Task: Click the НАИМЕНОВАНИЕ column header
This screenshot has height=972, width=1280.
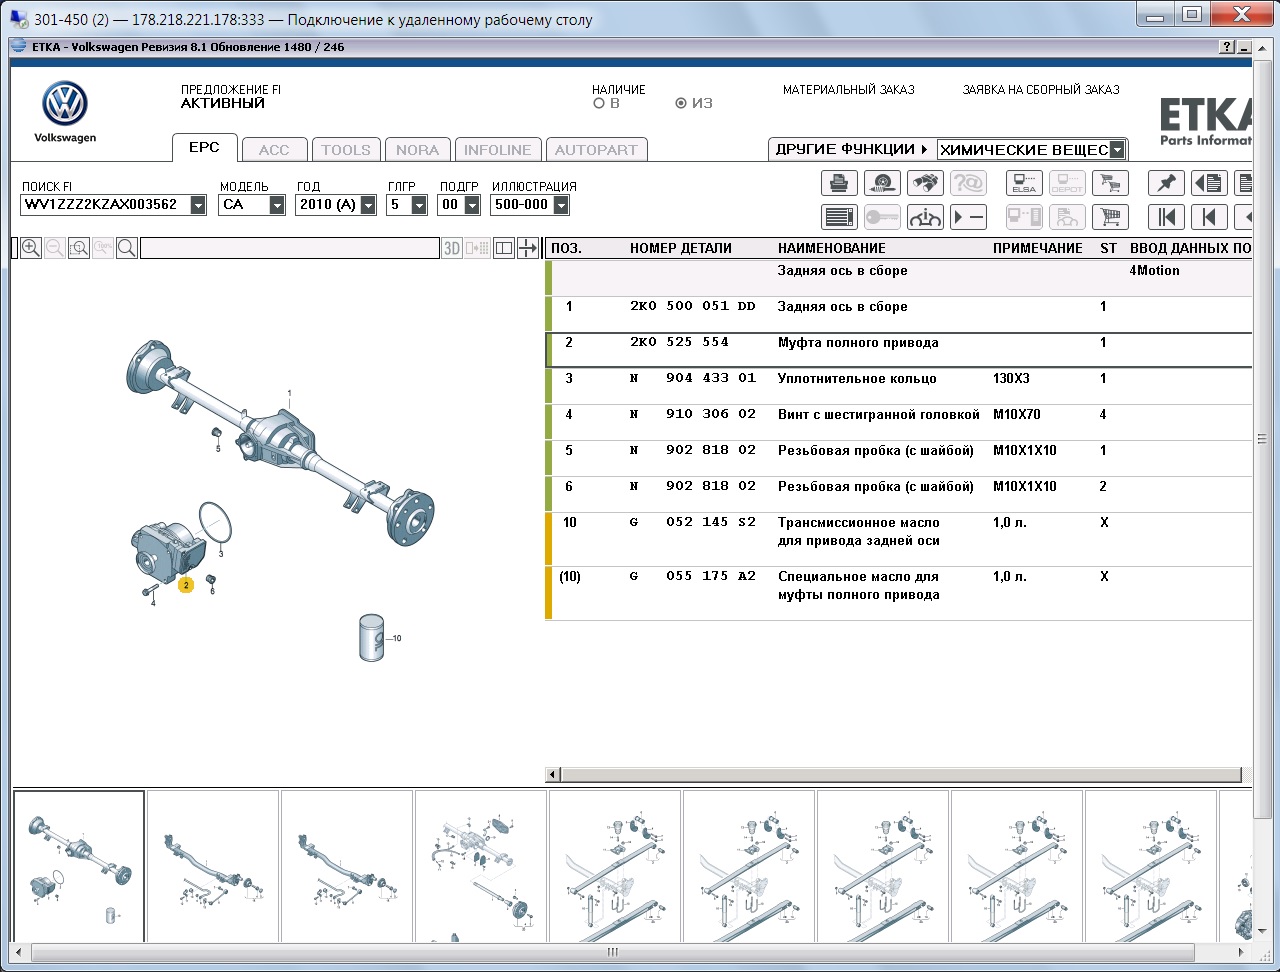Action: [832, 248]
